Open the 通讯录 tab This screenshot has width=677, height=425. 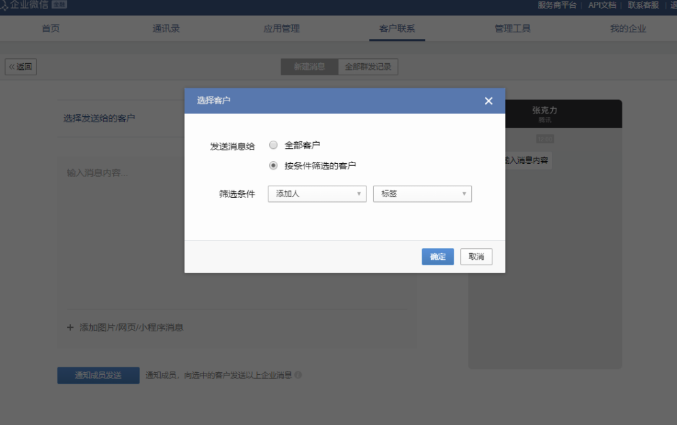click(x=166, y=28)
